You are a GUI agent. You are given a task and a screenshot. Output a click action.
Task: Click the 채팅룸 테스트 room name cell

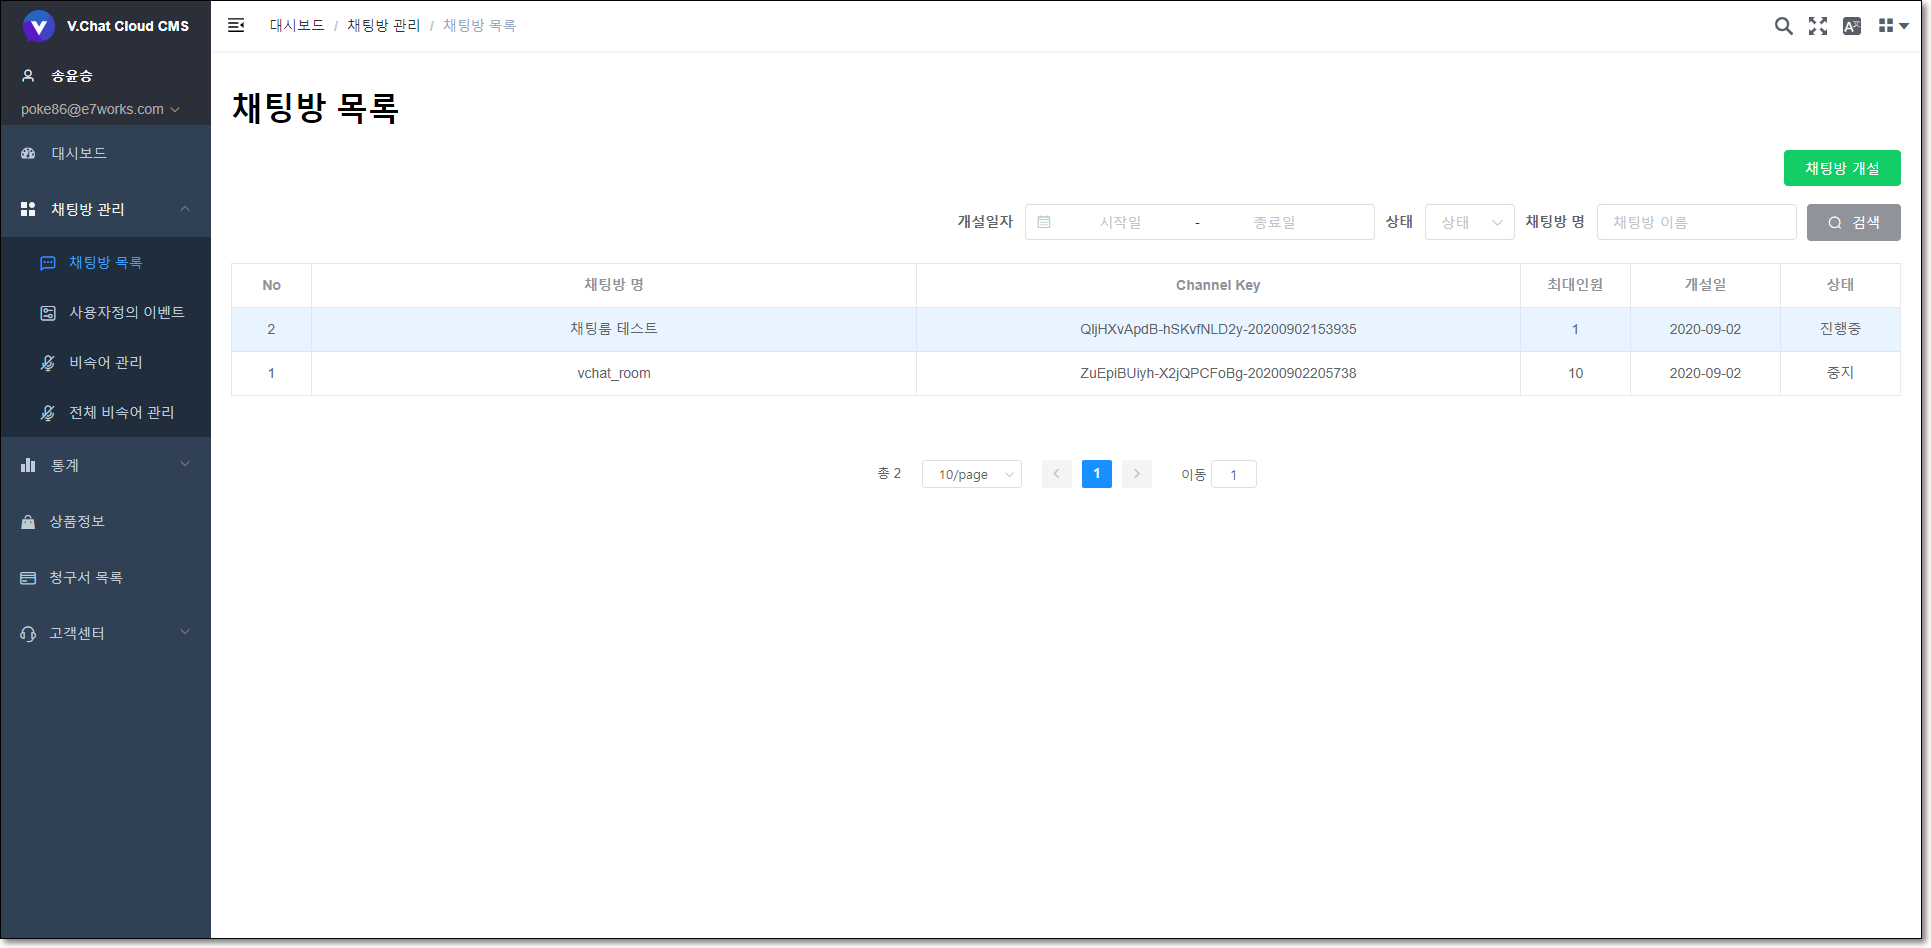pyautogui.click(x=614, y=329)
